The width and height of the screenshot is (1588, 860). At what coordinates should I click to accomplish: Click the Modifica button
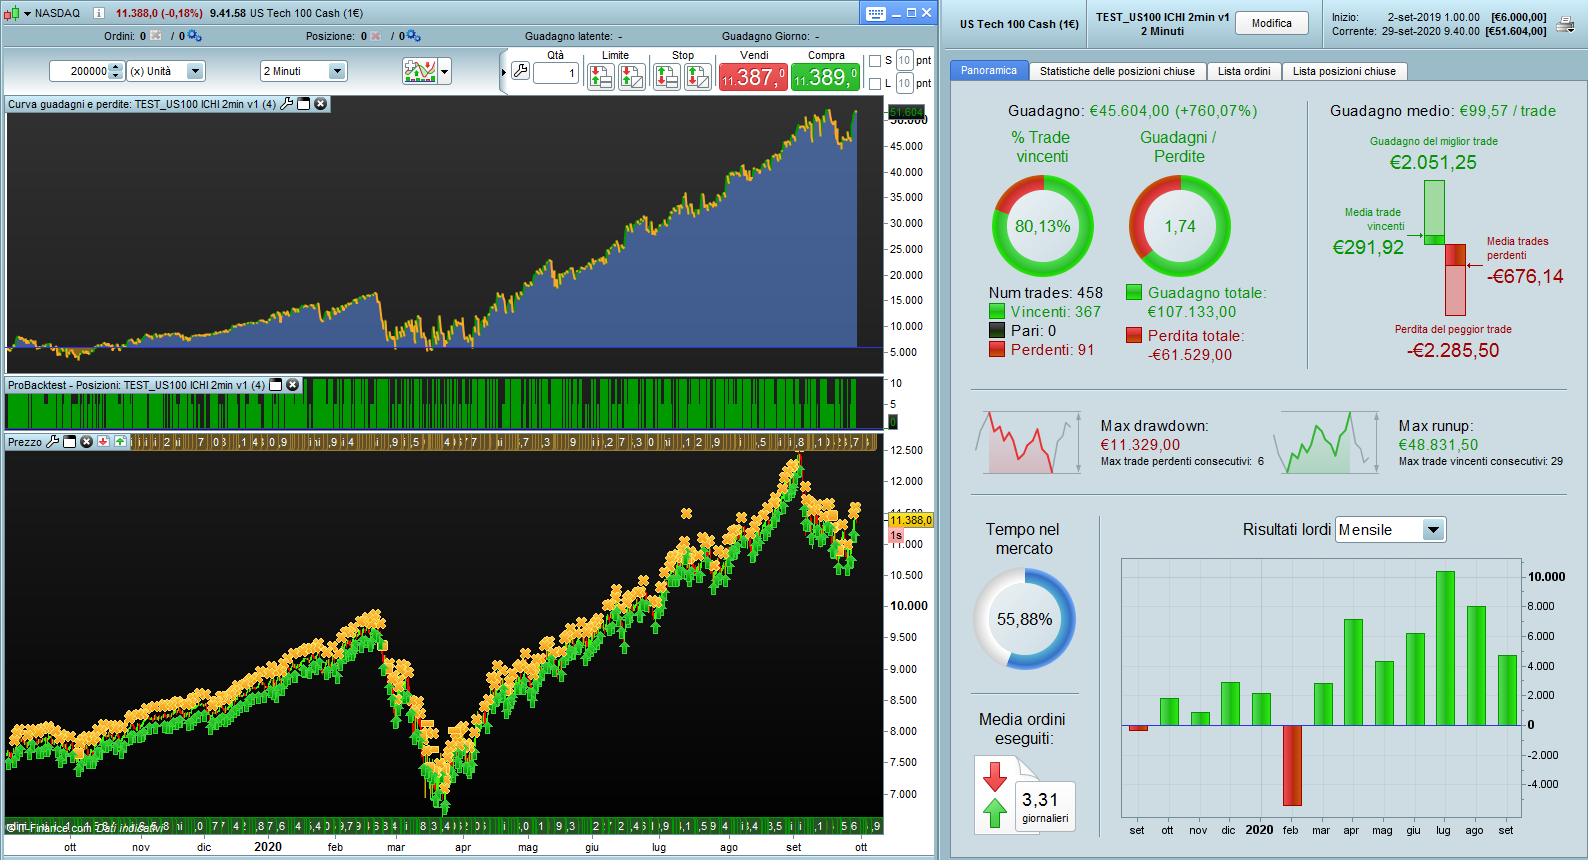tap(1272, 23)
